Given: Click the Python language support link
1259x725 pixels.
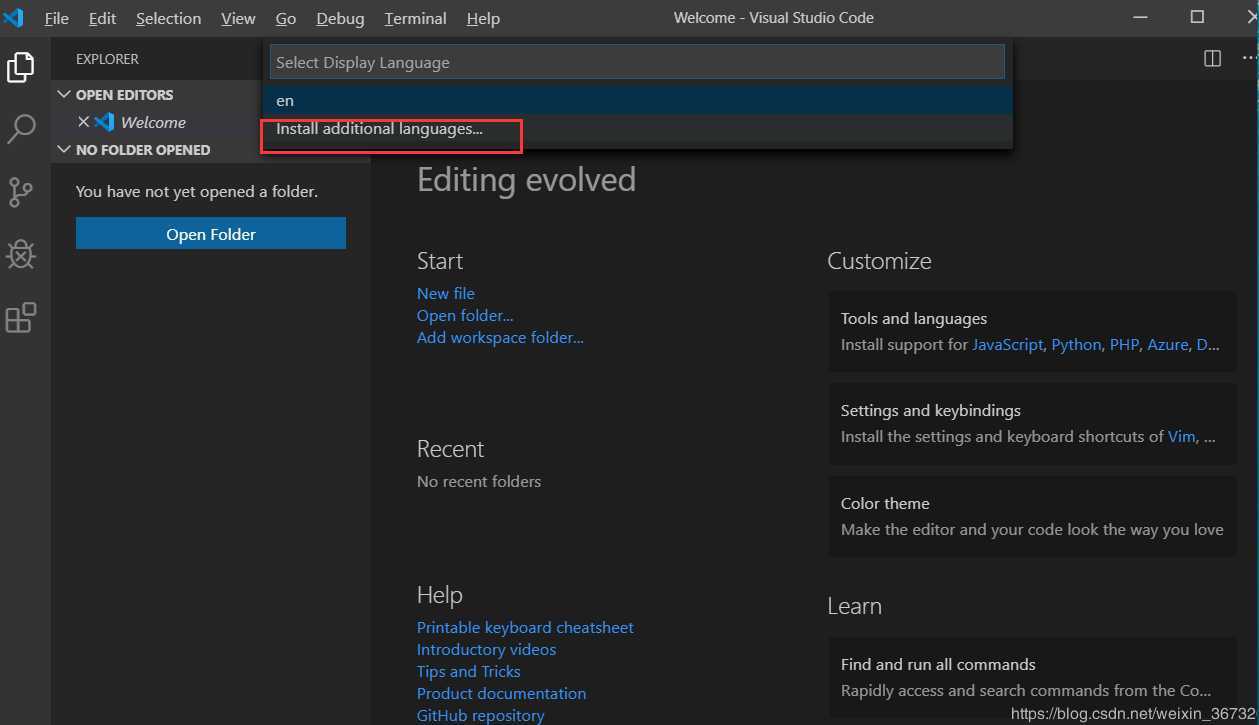Looking at the screenshot, I should 1076,344.
